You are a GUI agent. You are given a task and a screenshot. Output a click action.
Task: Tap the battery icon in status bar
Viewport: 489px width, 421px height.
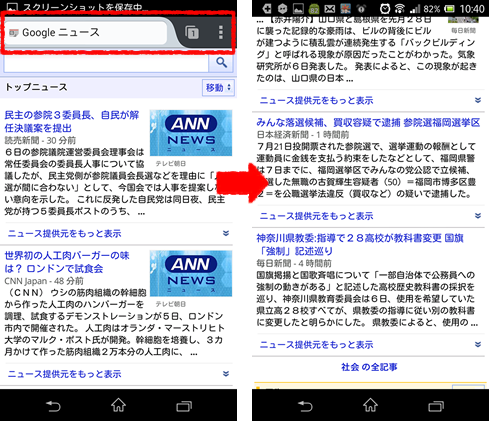pyautogui.click(x=449, y=8)
